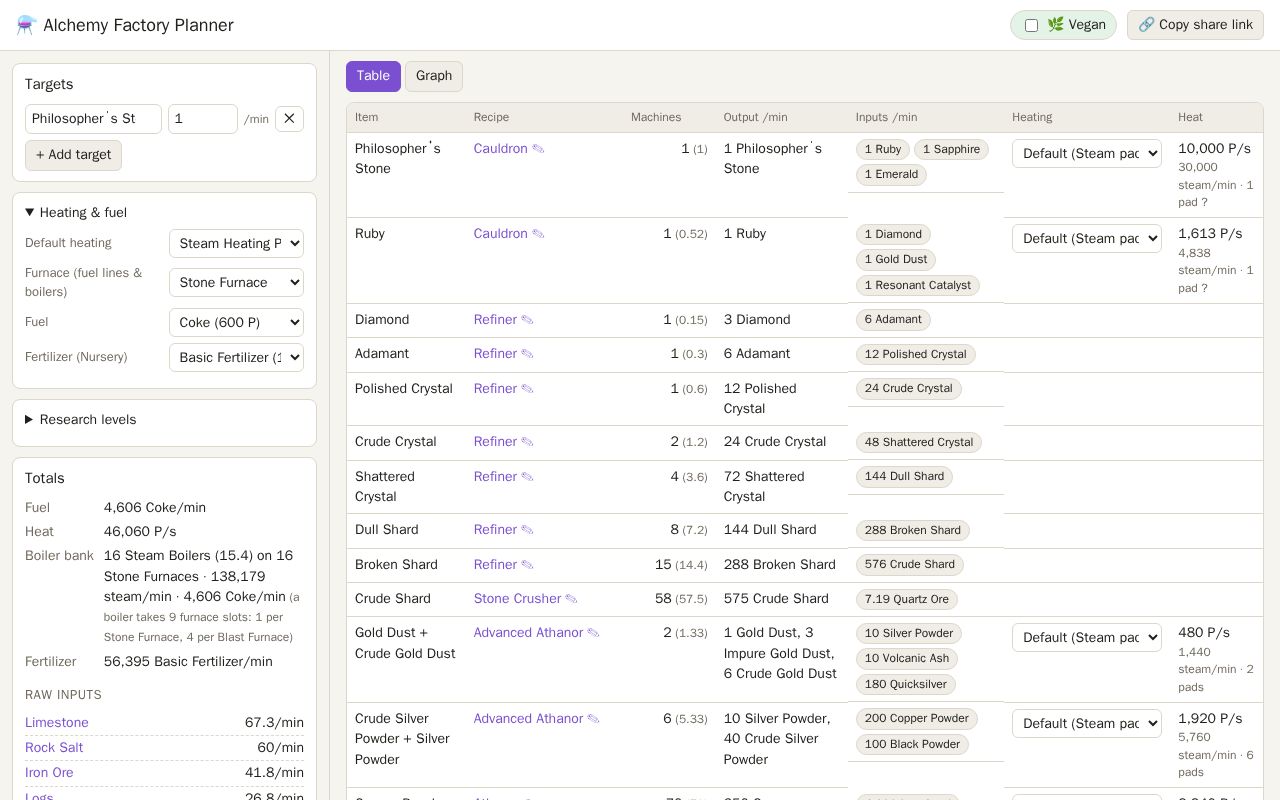Edit the Diamond row's Refiner recipe via pencil
Image resolution: width=1280 pixels, height=800 pixels.
(527, 320)
